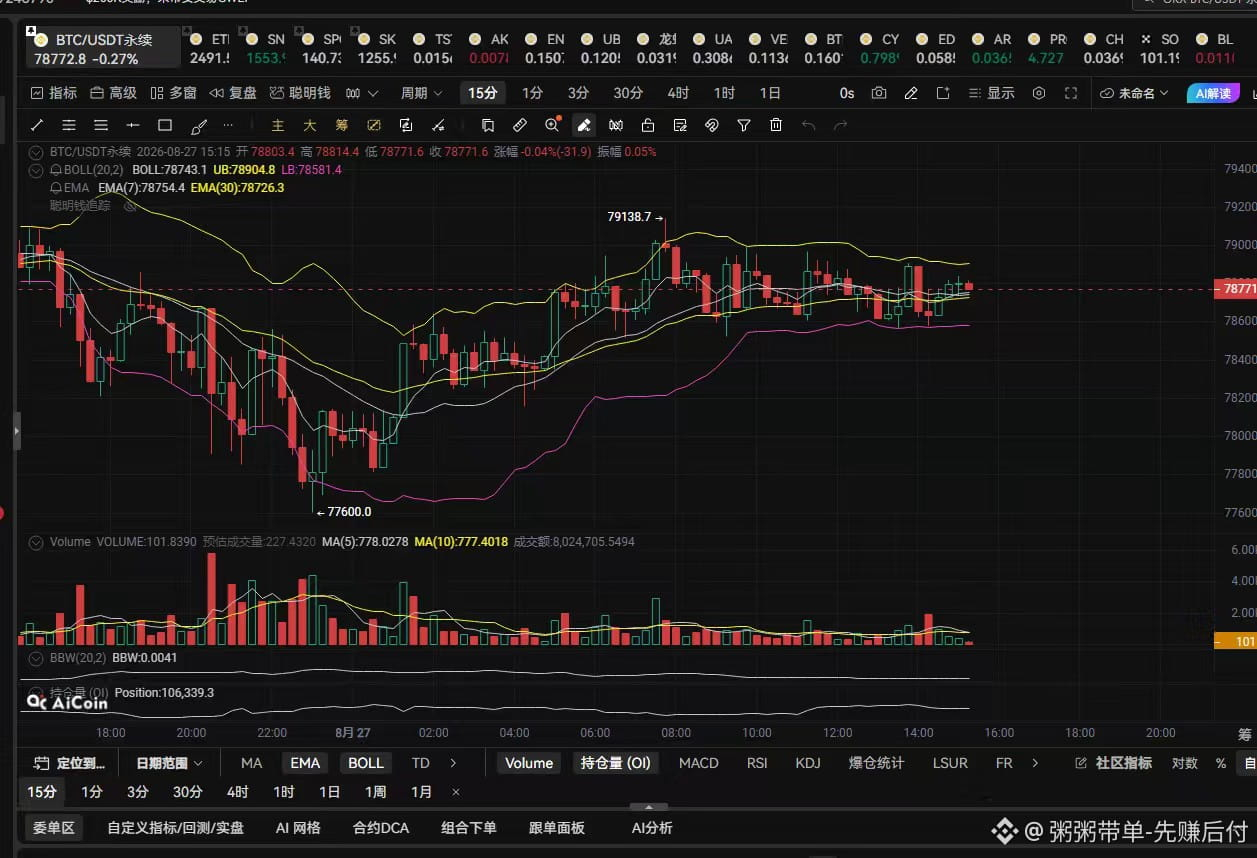Open the AI 网格 tab

pyautogui.click(x=298, y=828)
